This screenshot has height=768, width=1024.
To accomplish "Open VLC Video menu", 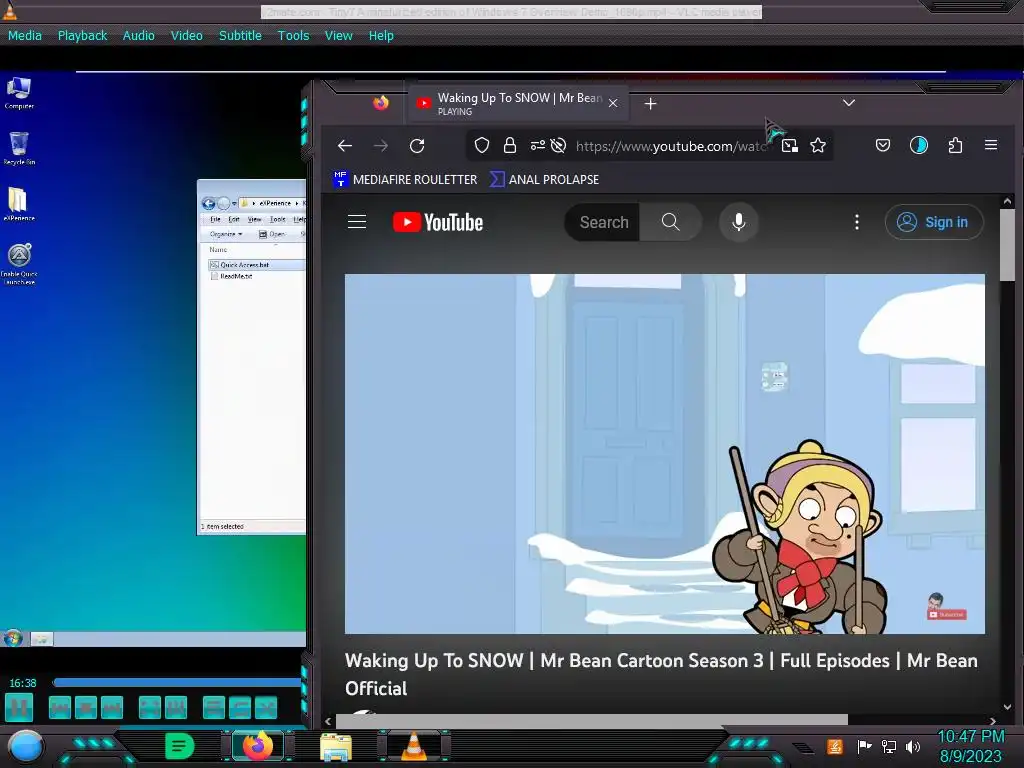I will (x=187, y=35).
